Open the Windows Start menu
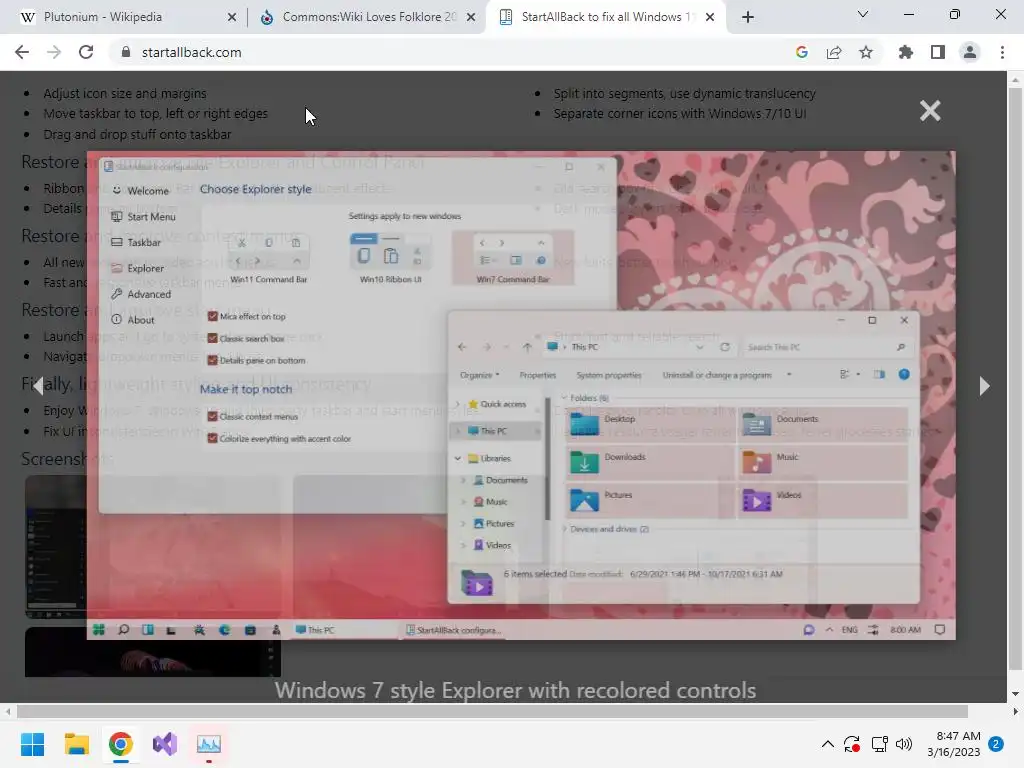The width and height of the screenshot is (1024, 768). pyautogui.click(x=32, y=744)
